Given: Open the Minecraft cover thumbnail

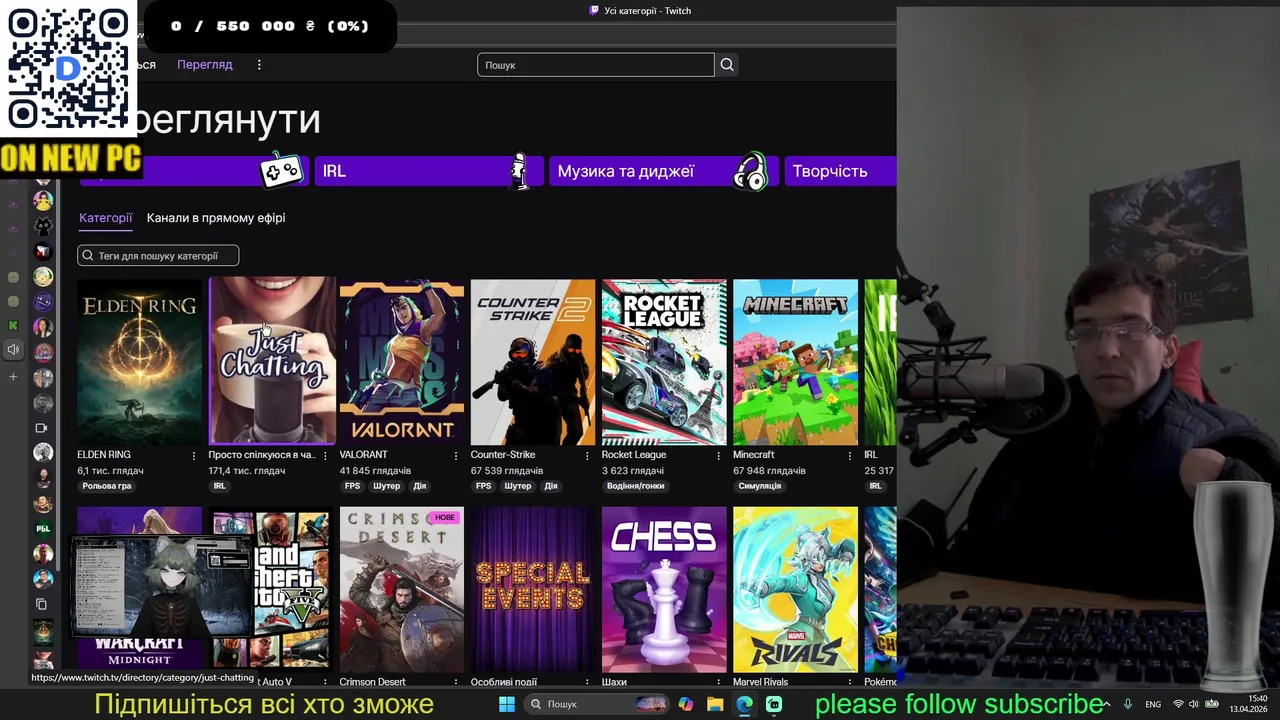Looking at the screenshot, I should click(795, 362).
